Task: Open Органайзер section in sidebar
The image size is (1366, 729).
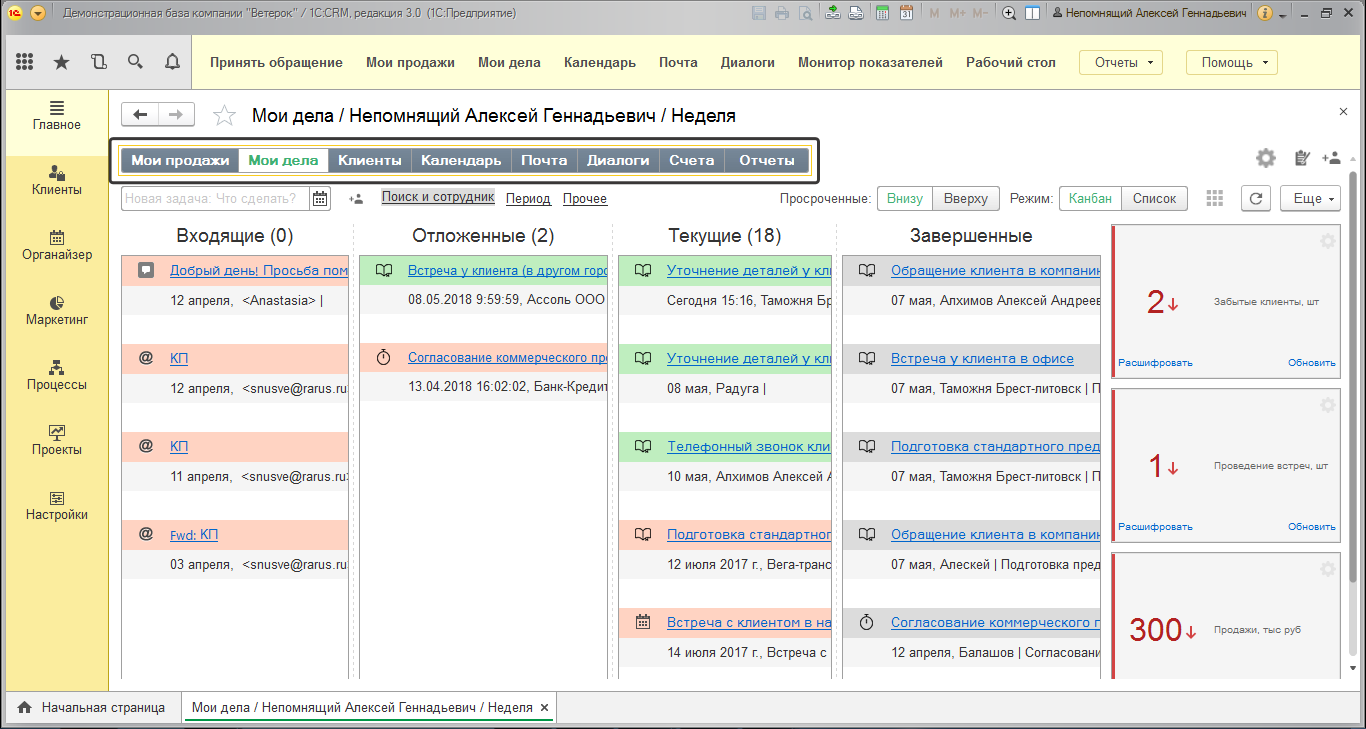Action: (57, 246)
